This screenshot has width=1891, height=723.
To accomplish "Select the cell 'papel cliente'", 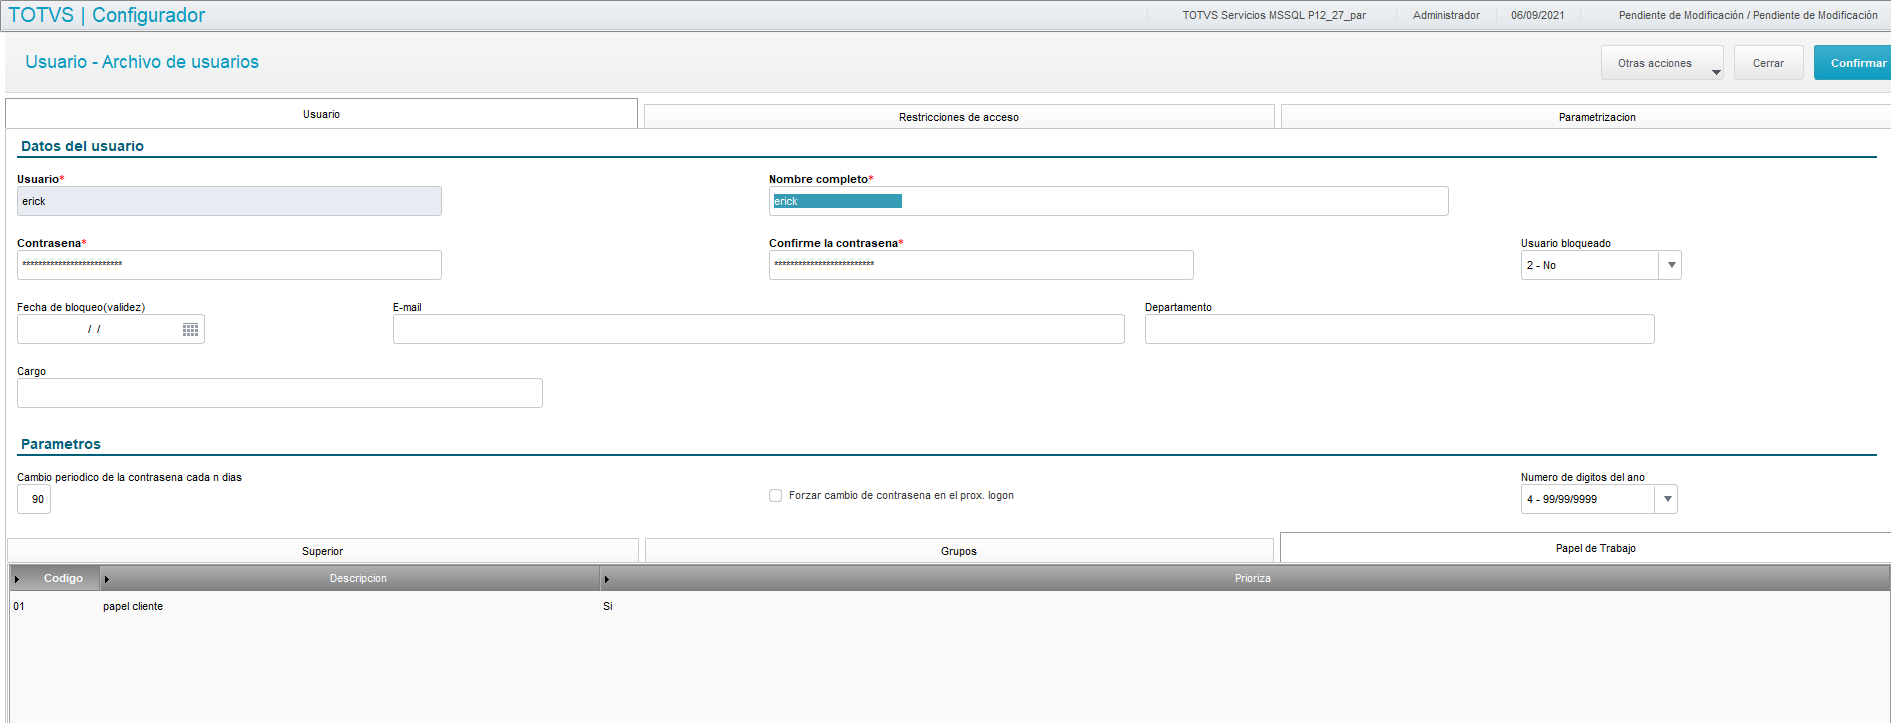I will coord(133,607).
